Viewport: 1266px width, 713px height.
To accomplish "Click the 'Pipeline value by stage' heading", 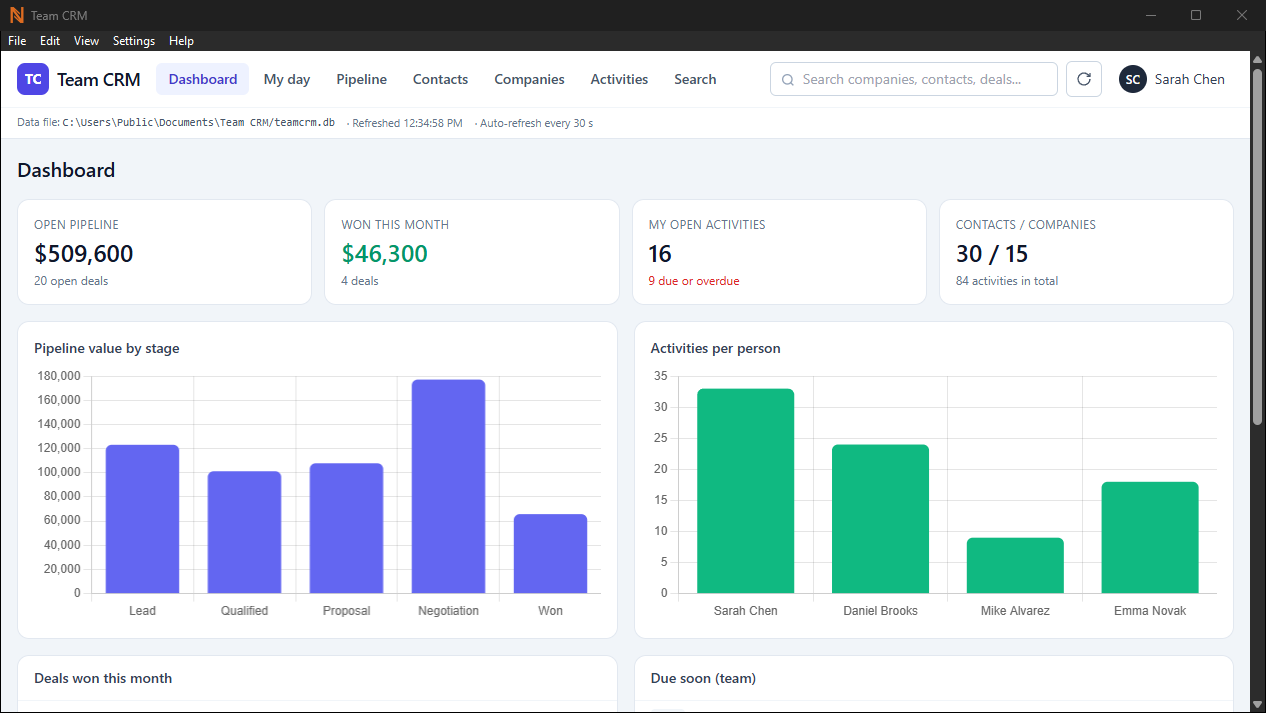I will [107, 349].
